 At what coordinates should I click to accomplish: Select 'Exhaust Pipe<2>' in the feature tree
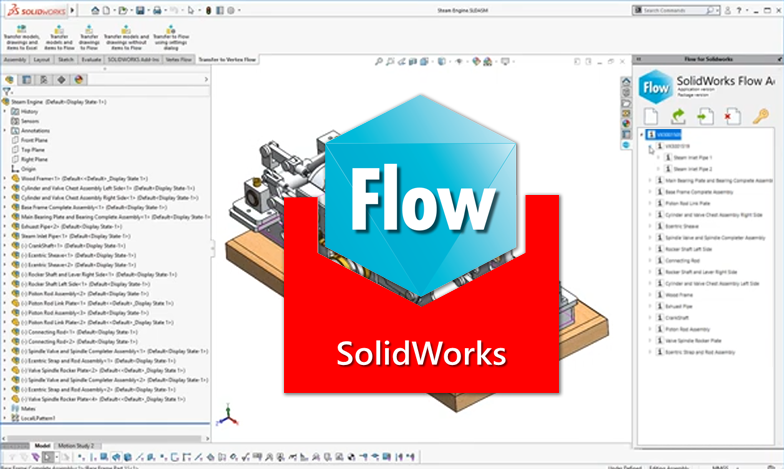pyautogui.click(x=72, y=226)
